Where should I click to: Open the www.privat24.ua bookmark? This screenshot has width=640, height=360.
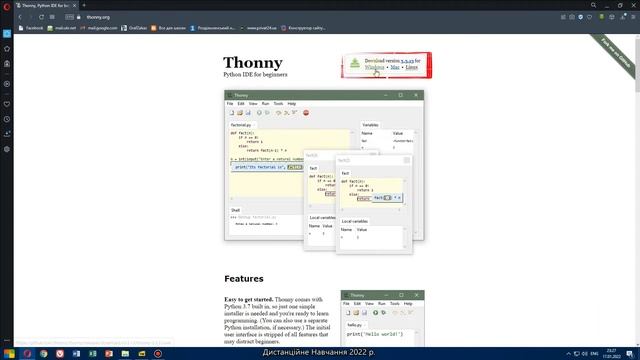pos(258,28)
